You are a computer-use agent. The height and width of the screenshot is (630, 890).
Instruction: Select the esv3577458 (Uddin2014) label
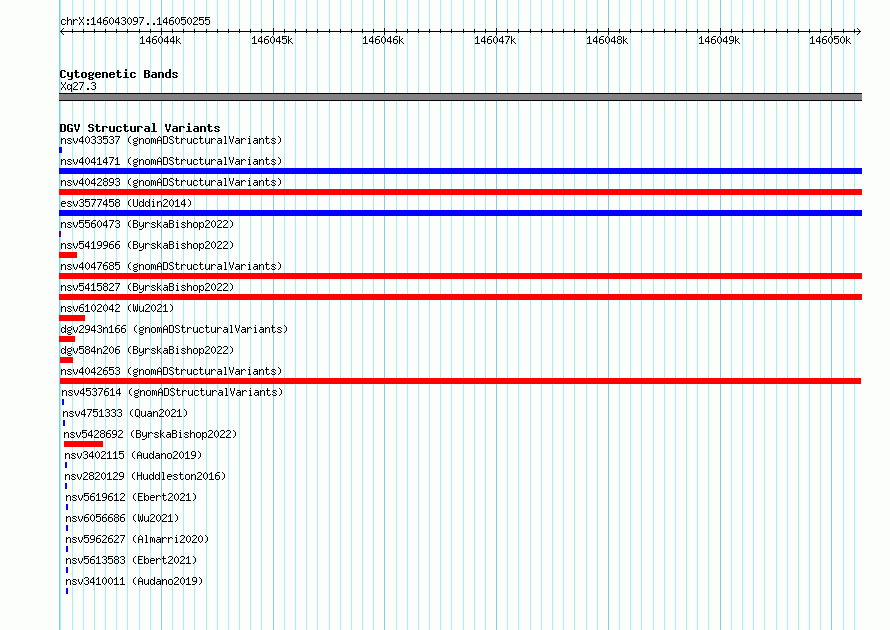click(126, 203)
